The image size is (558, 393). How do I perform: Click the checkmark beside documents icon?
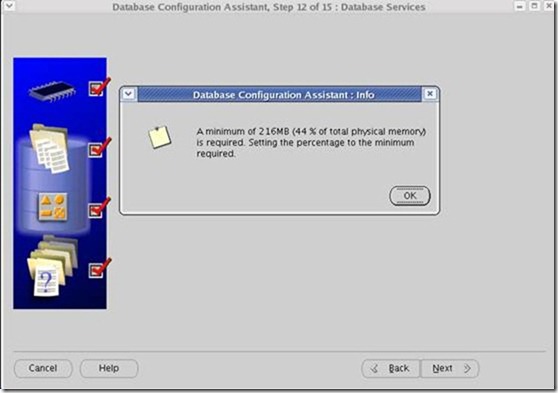[99, 148]
